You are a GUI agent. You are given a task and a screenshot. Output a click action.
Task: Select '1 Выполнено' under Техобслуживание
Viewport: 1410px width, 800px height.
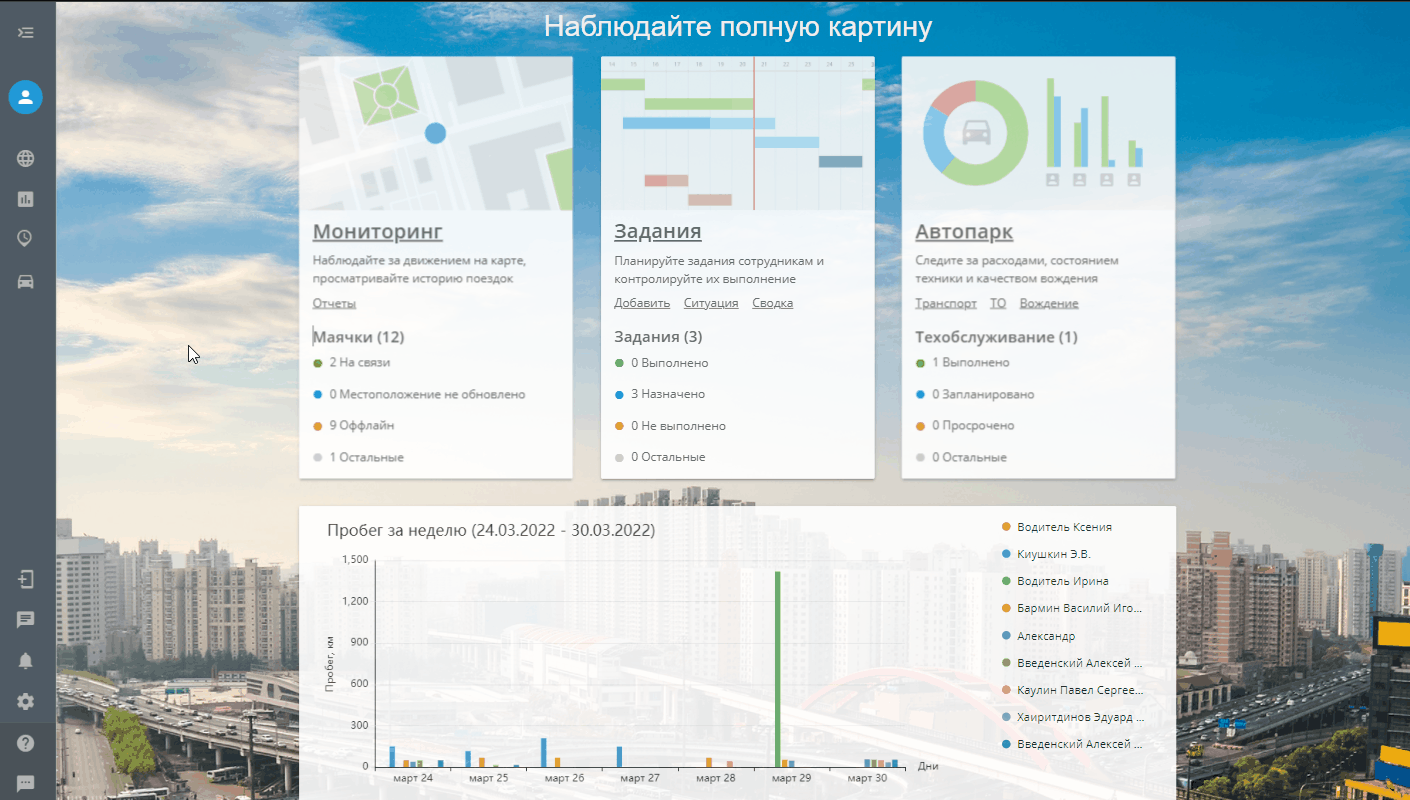(963, 363)
